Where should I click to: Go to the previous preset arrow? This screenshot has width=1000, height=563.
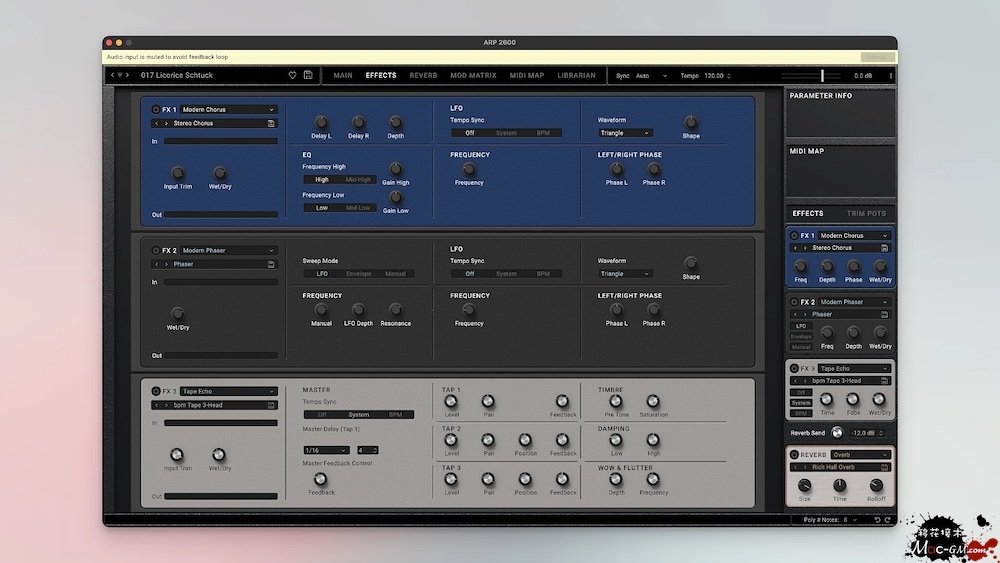click(x=112, y=75)
